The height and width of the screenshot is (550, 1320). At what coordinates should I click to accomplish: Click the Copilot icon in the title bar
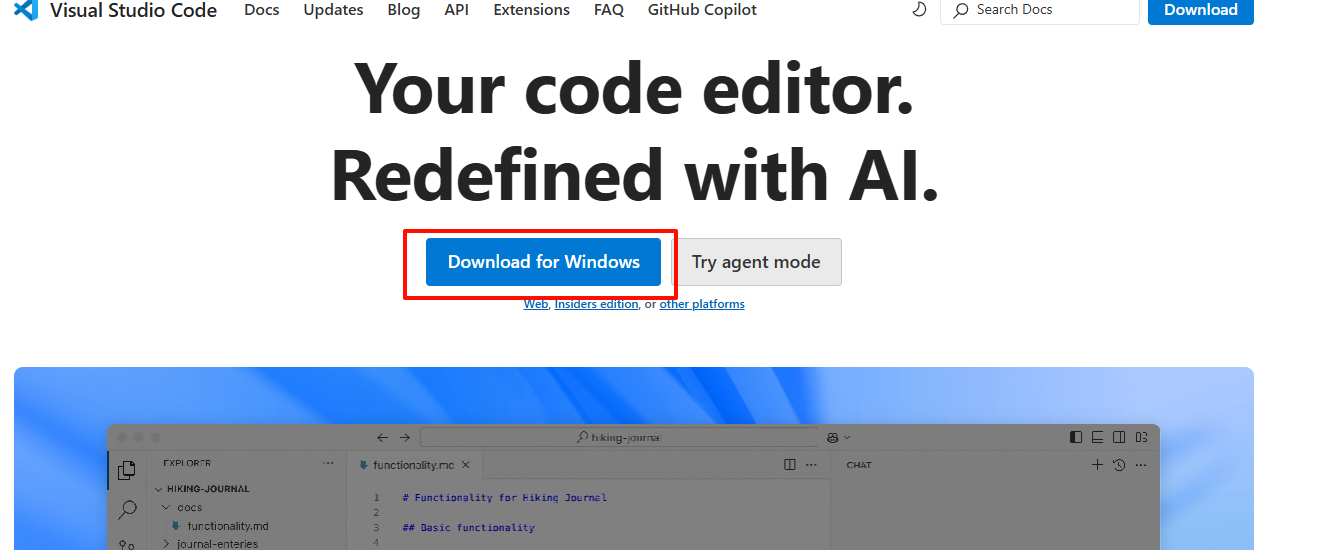[x=833, y=437]
